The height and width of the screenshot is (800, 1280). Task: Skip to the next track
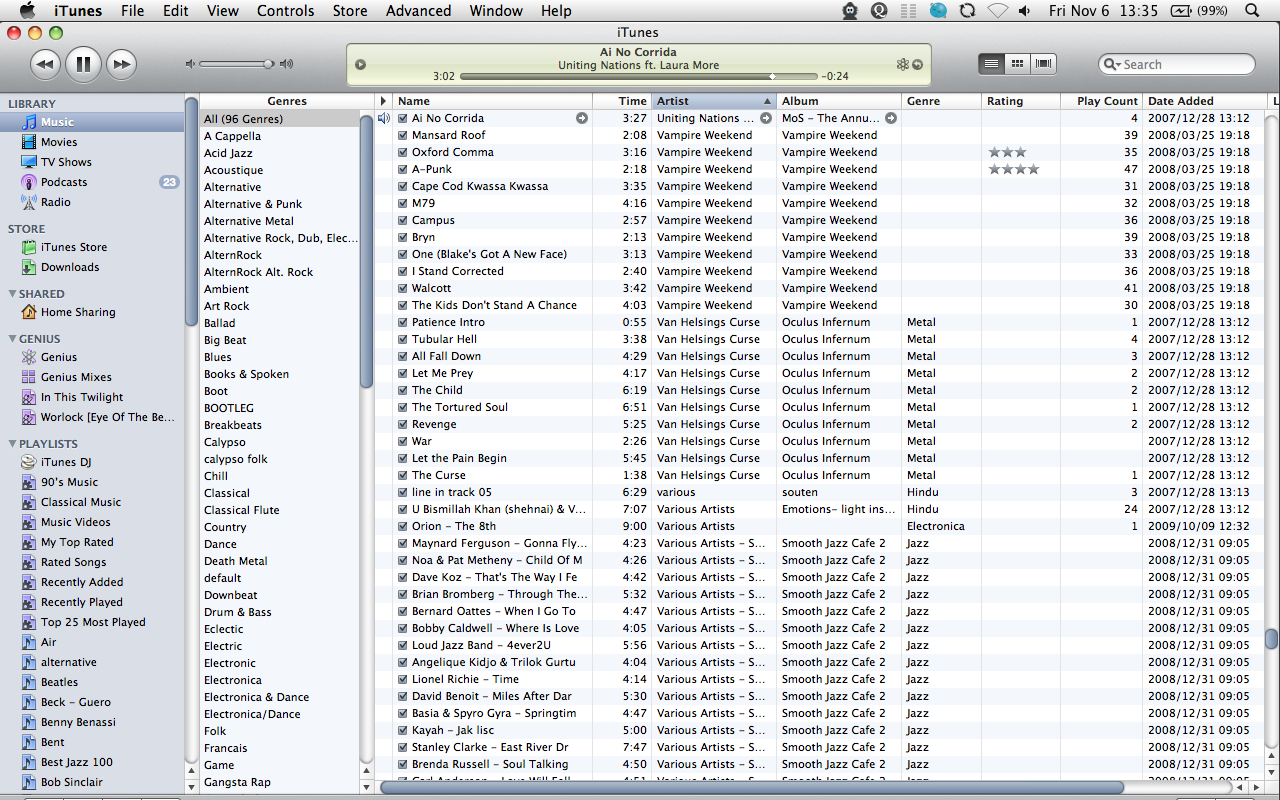121,65
